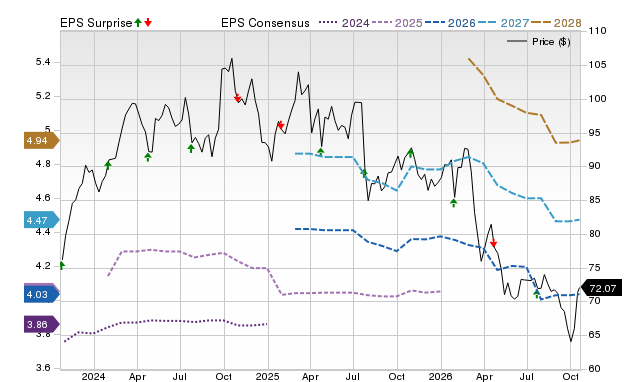640x382 pixels.
Task: Select the green surprise arrow for February 2024
Action: [108, 165]
